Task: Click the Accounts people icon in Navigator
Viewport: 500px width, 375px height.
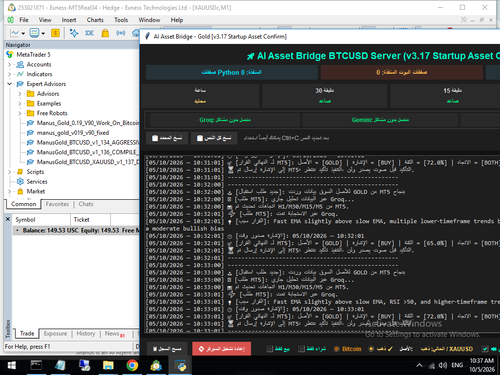Action: point(20,64)
